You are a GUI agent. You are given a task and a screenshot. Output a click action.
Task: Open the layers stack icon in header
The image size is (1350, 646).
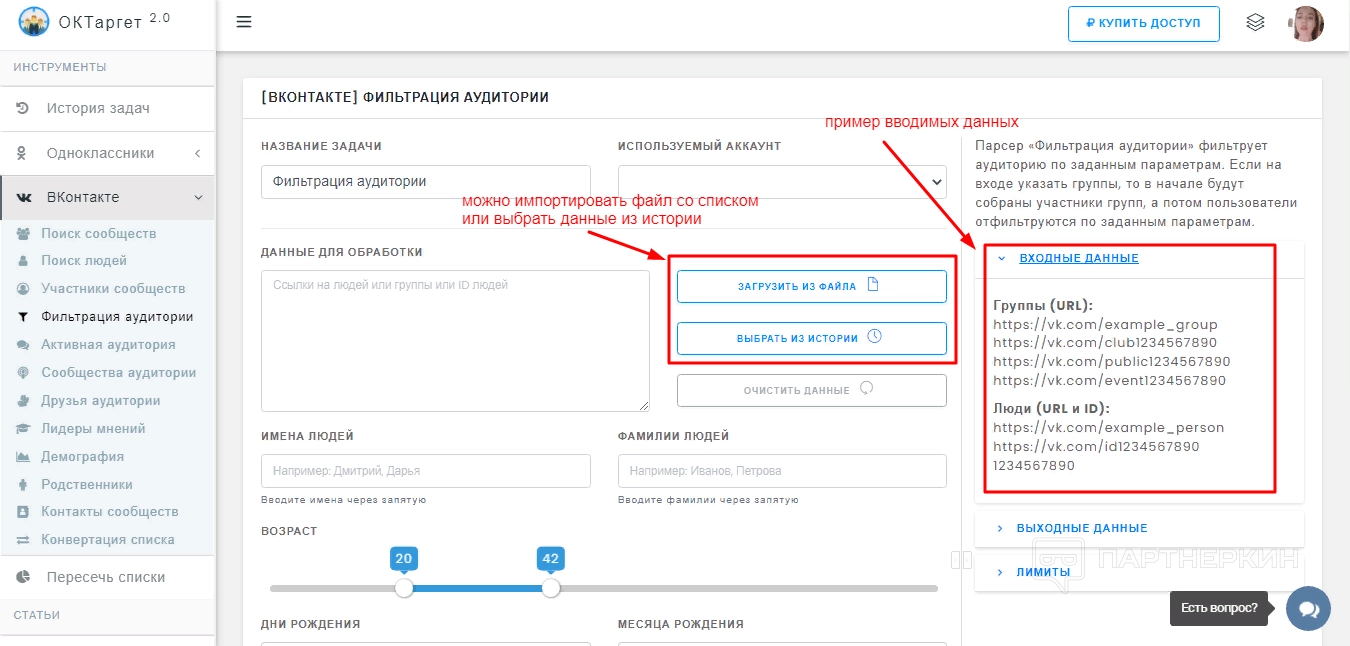pyautogui.click(x=1255, y=23)
